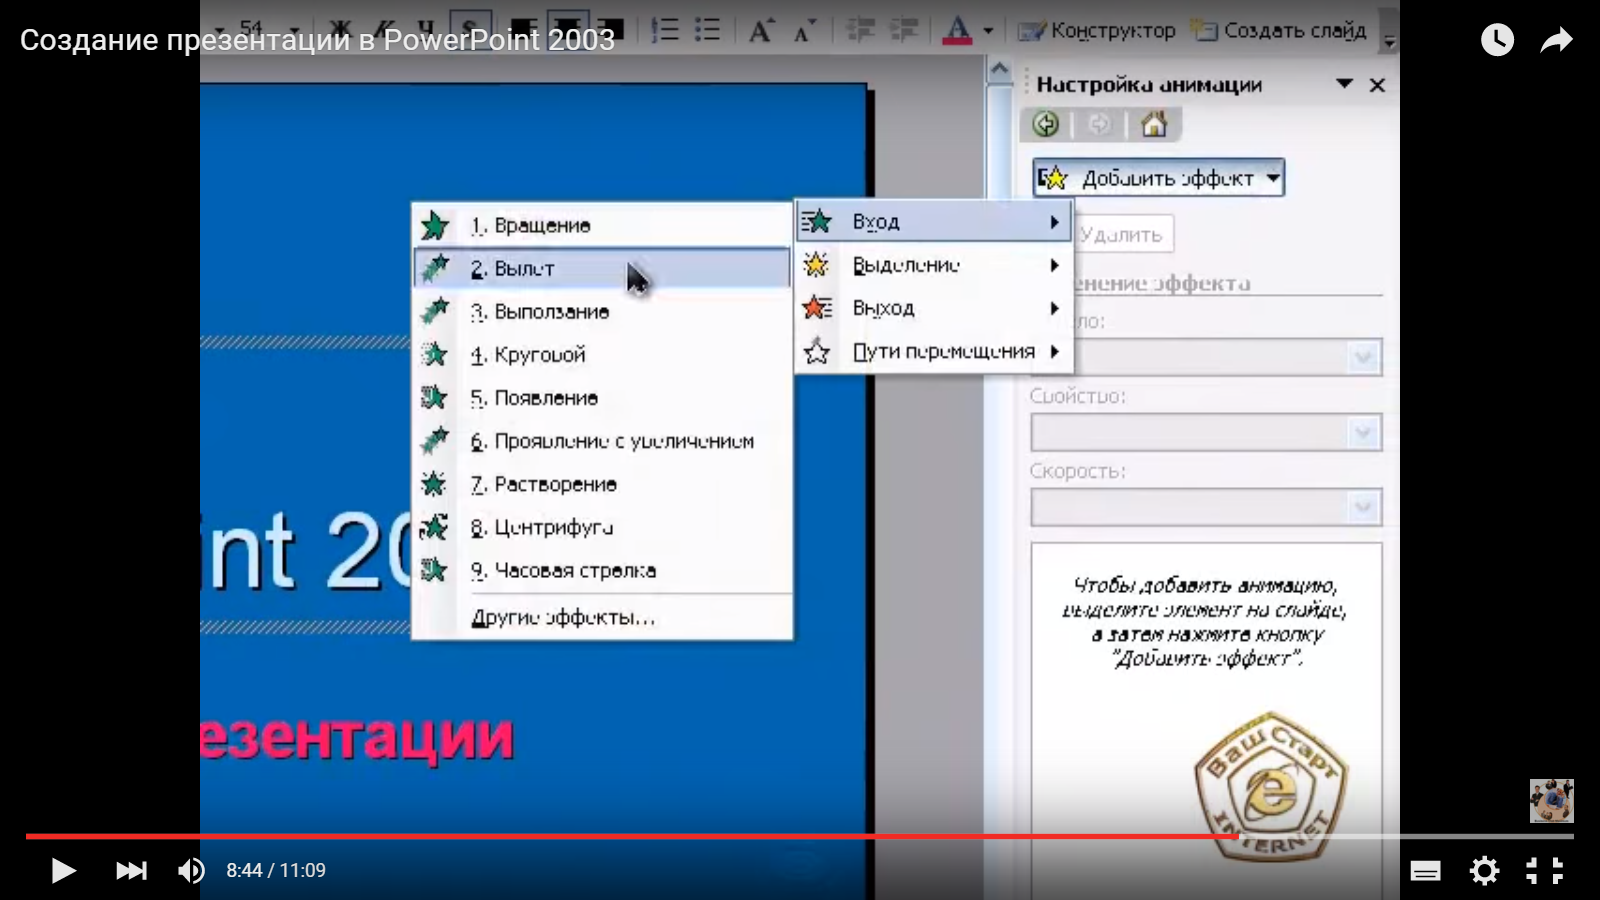This screenshot has width=1600, height=900.
Task: Open the Выход exit effects submenu
Action: [x=934, y=308]
